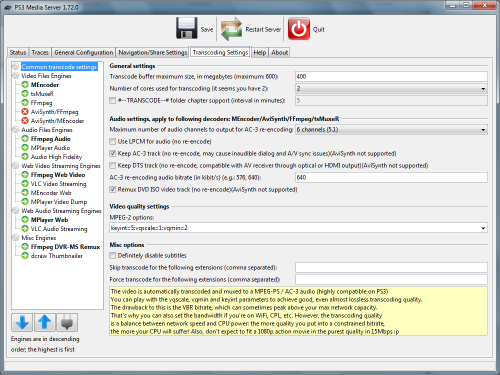Click green icon beside VLC Video Streaming
This screenshot has height=375, width=500.
click(25, 184)
